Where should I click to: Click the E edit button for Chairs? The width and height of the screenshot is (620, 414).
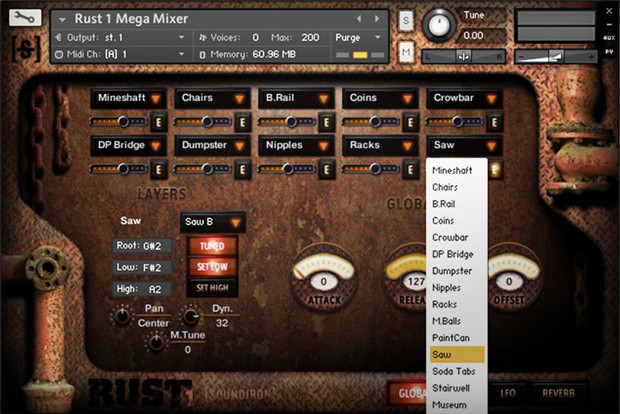click(x=242, y=123)
